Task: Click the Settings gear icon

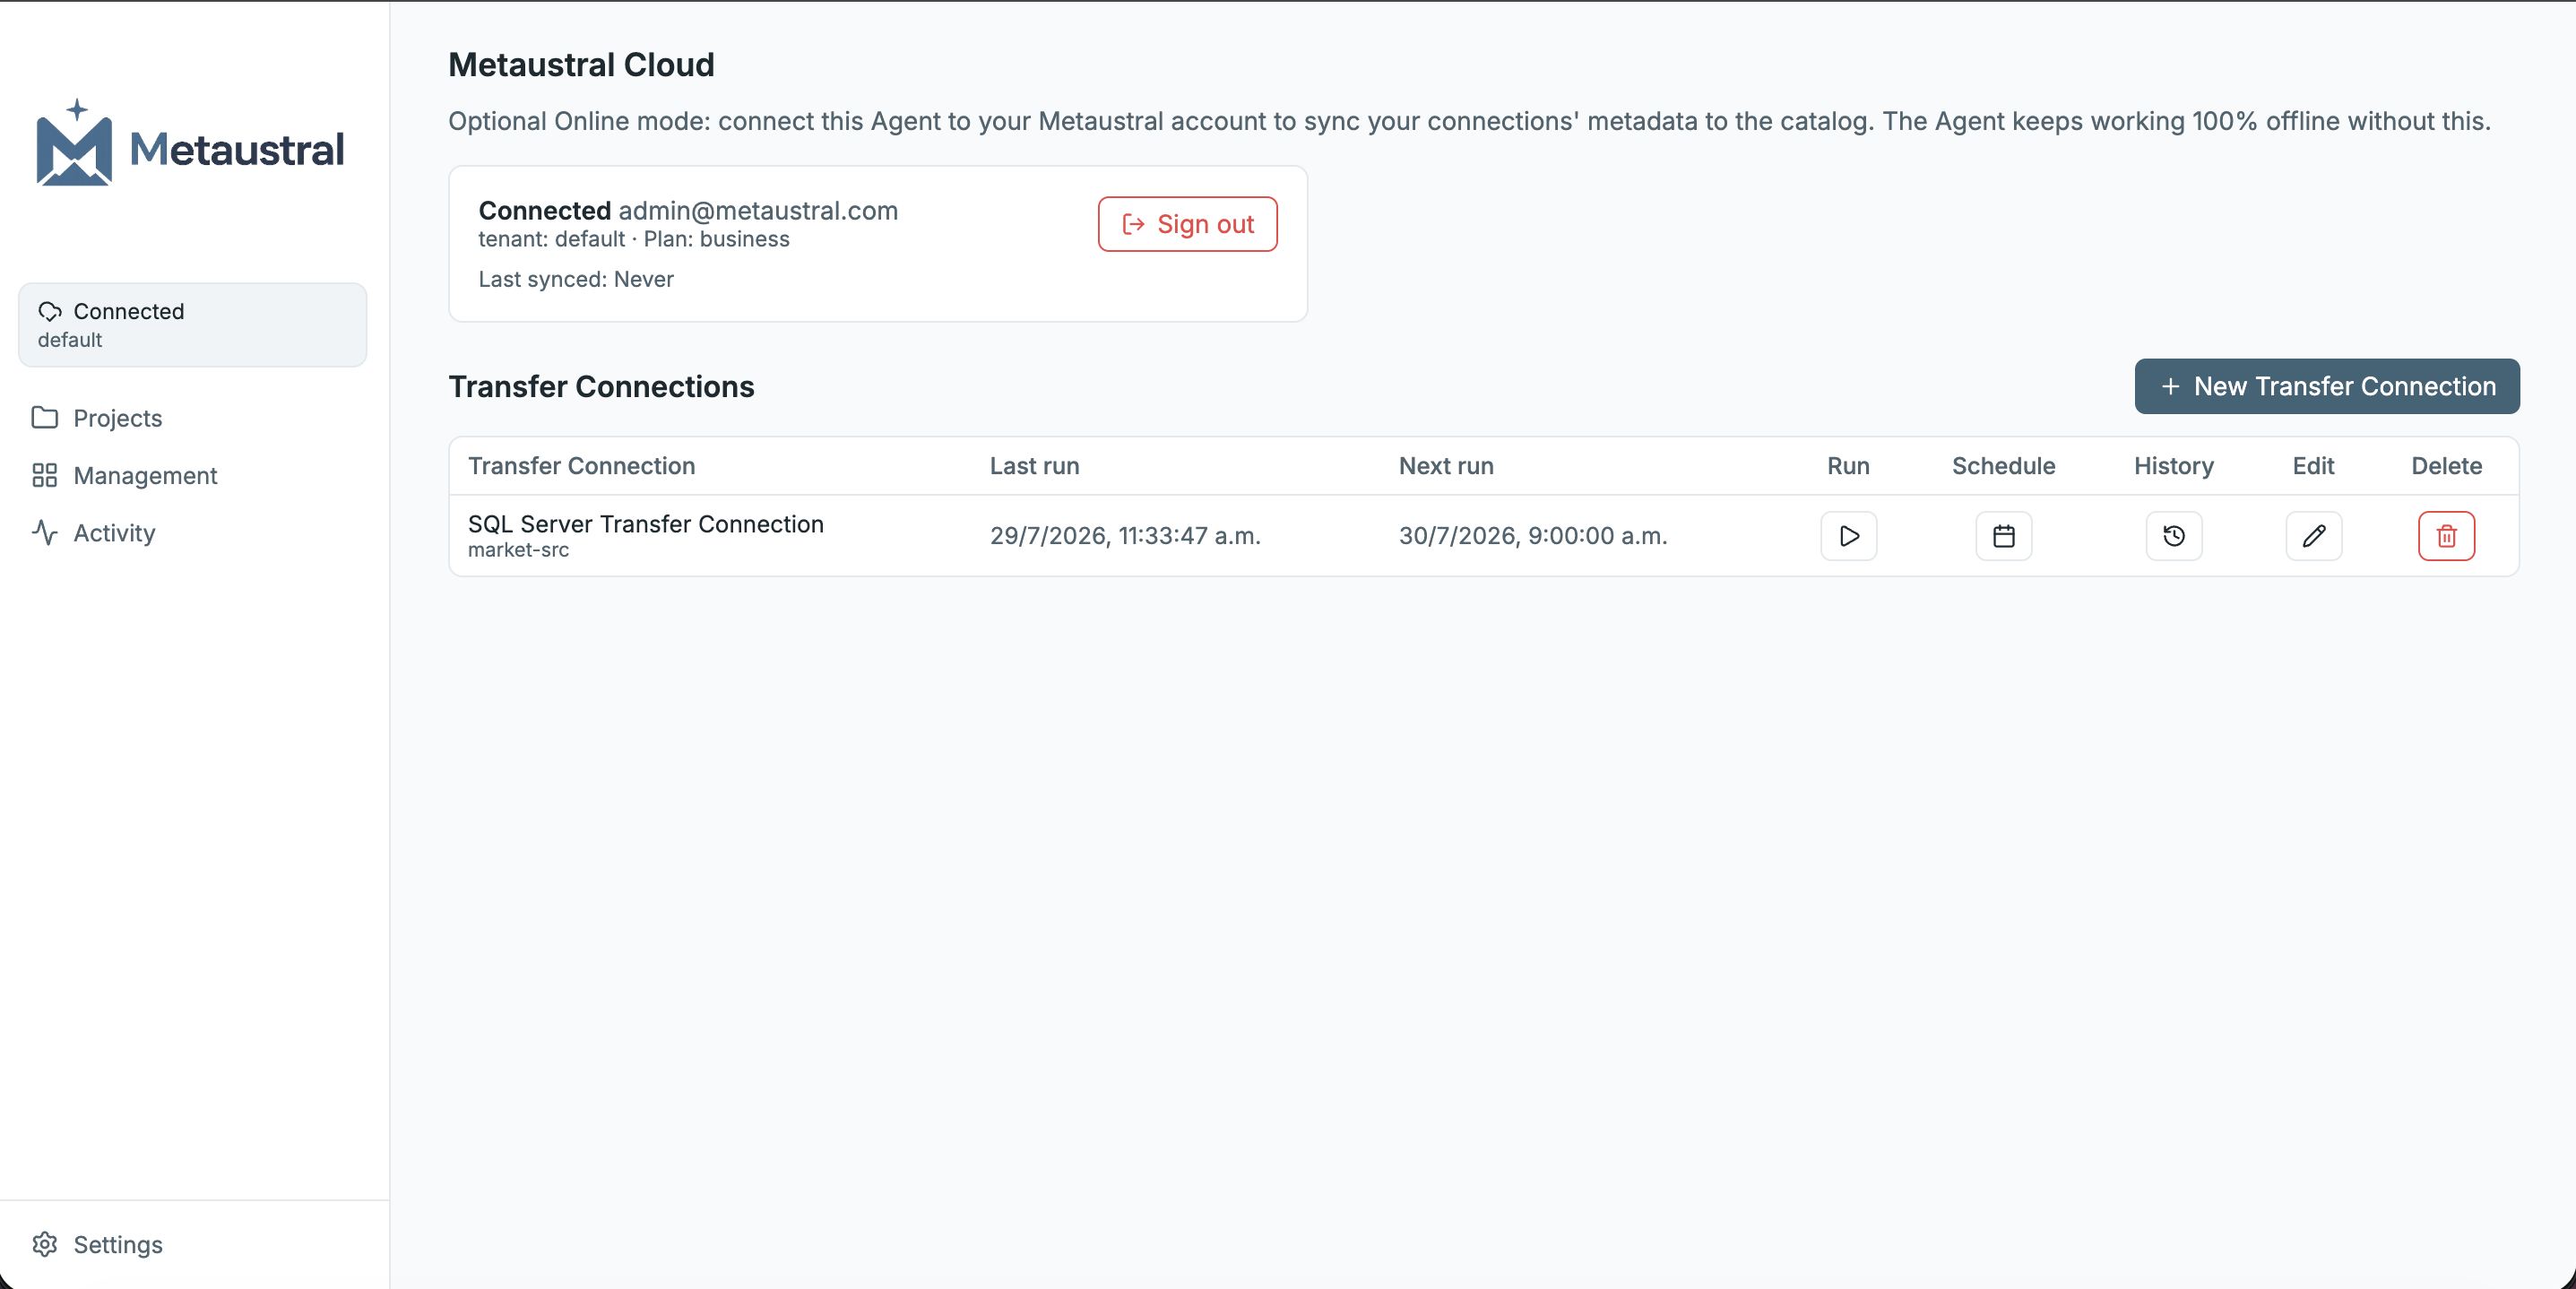Action: tap(45, 1244)
